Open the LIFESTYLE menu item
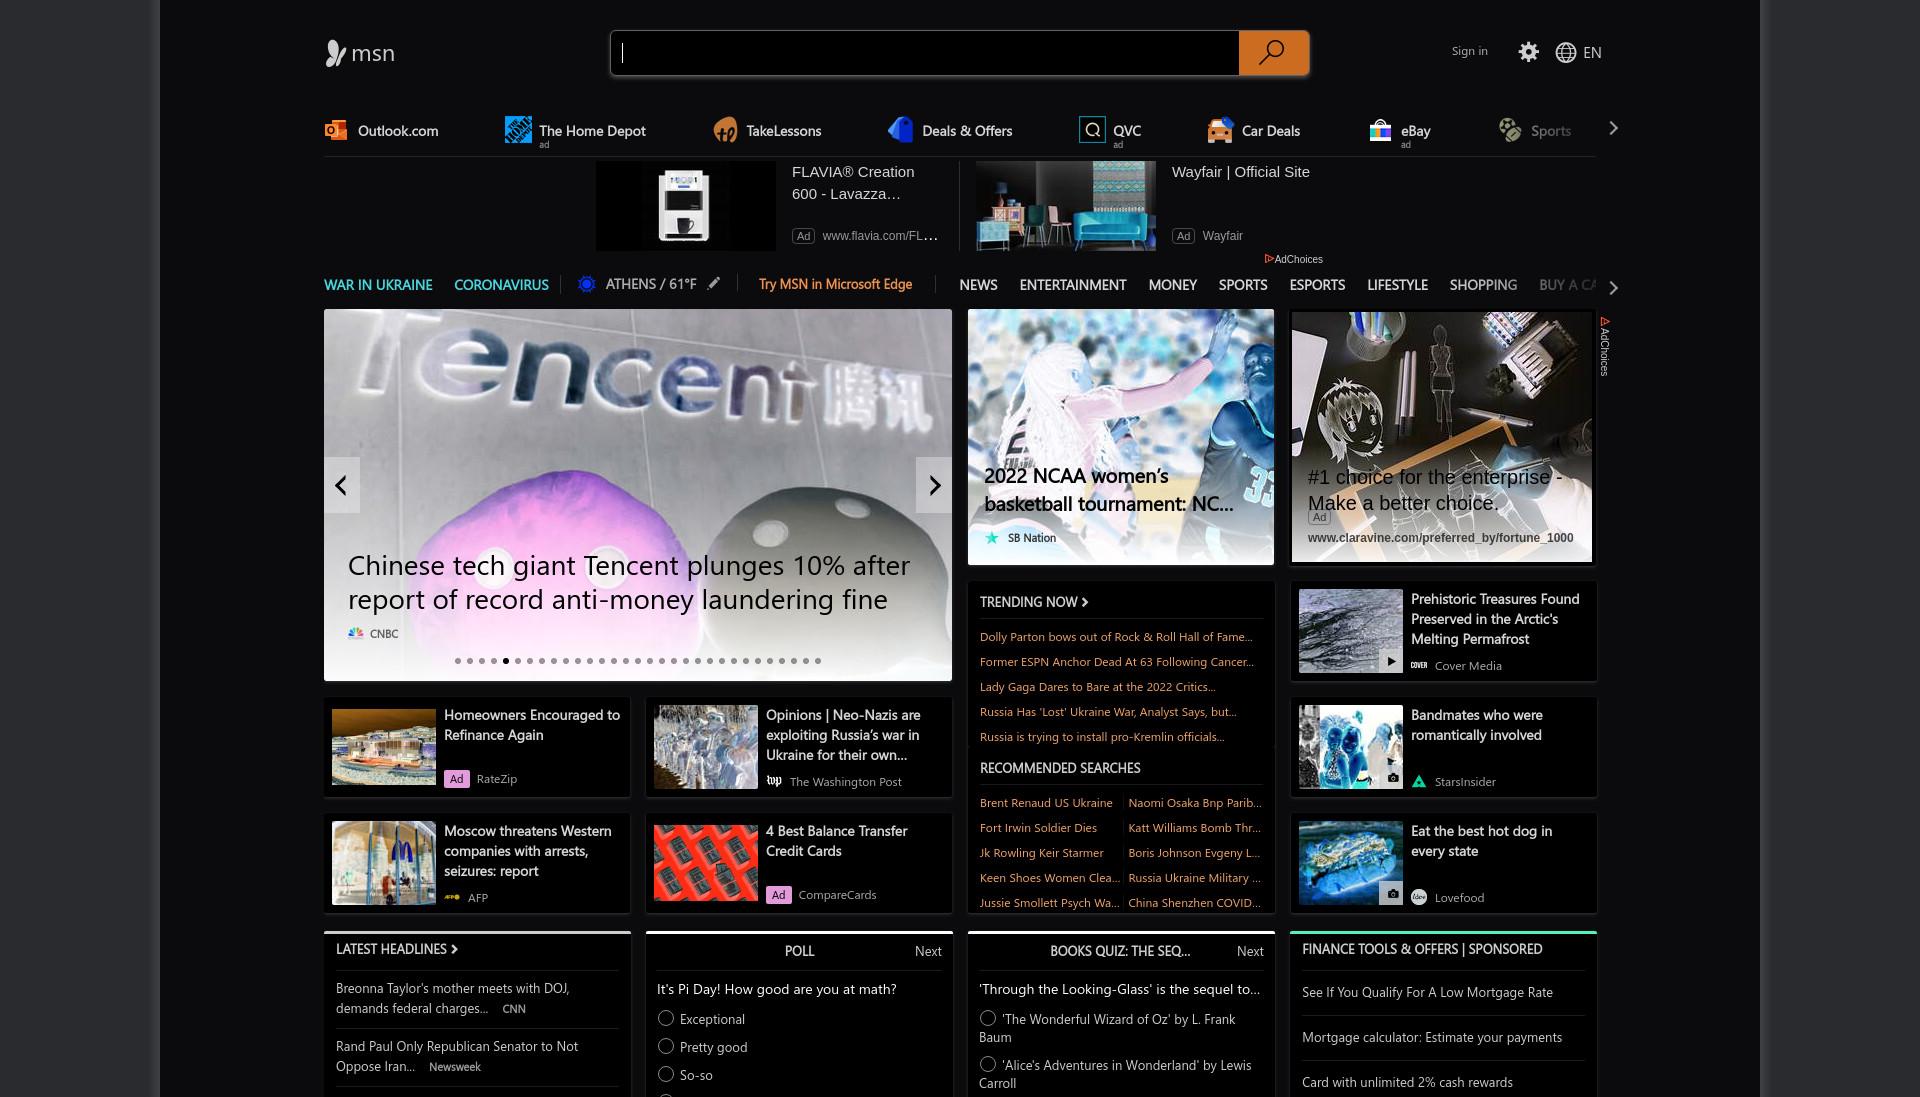 1397,285
